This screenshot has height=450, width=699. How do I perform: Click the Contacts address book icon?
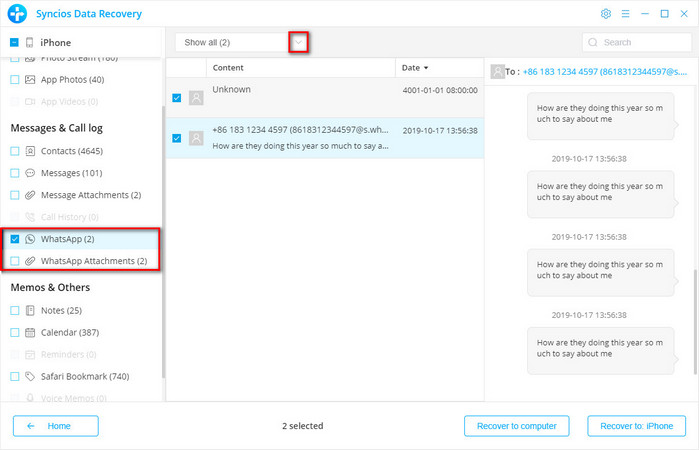[30, 151]
